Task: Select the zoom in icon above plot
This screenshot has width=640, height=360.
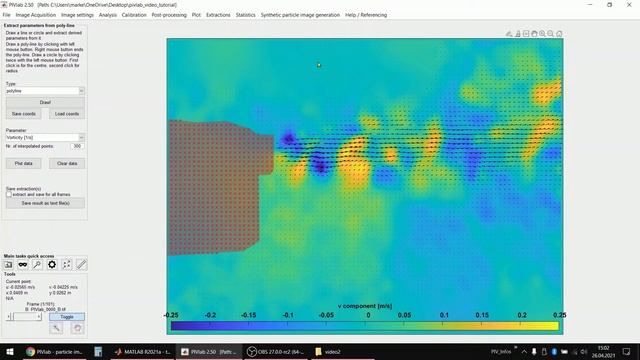Action: pos(542,34)
